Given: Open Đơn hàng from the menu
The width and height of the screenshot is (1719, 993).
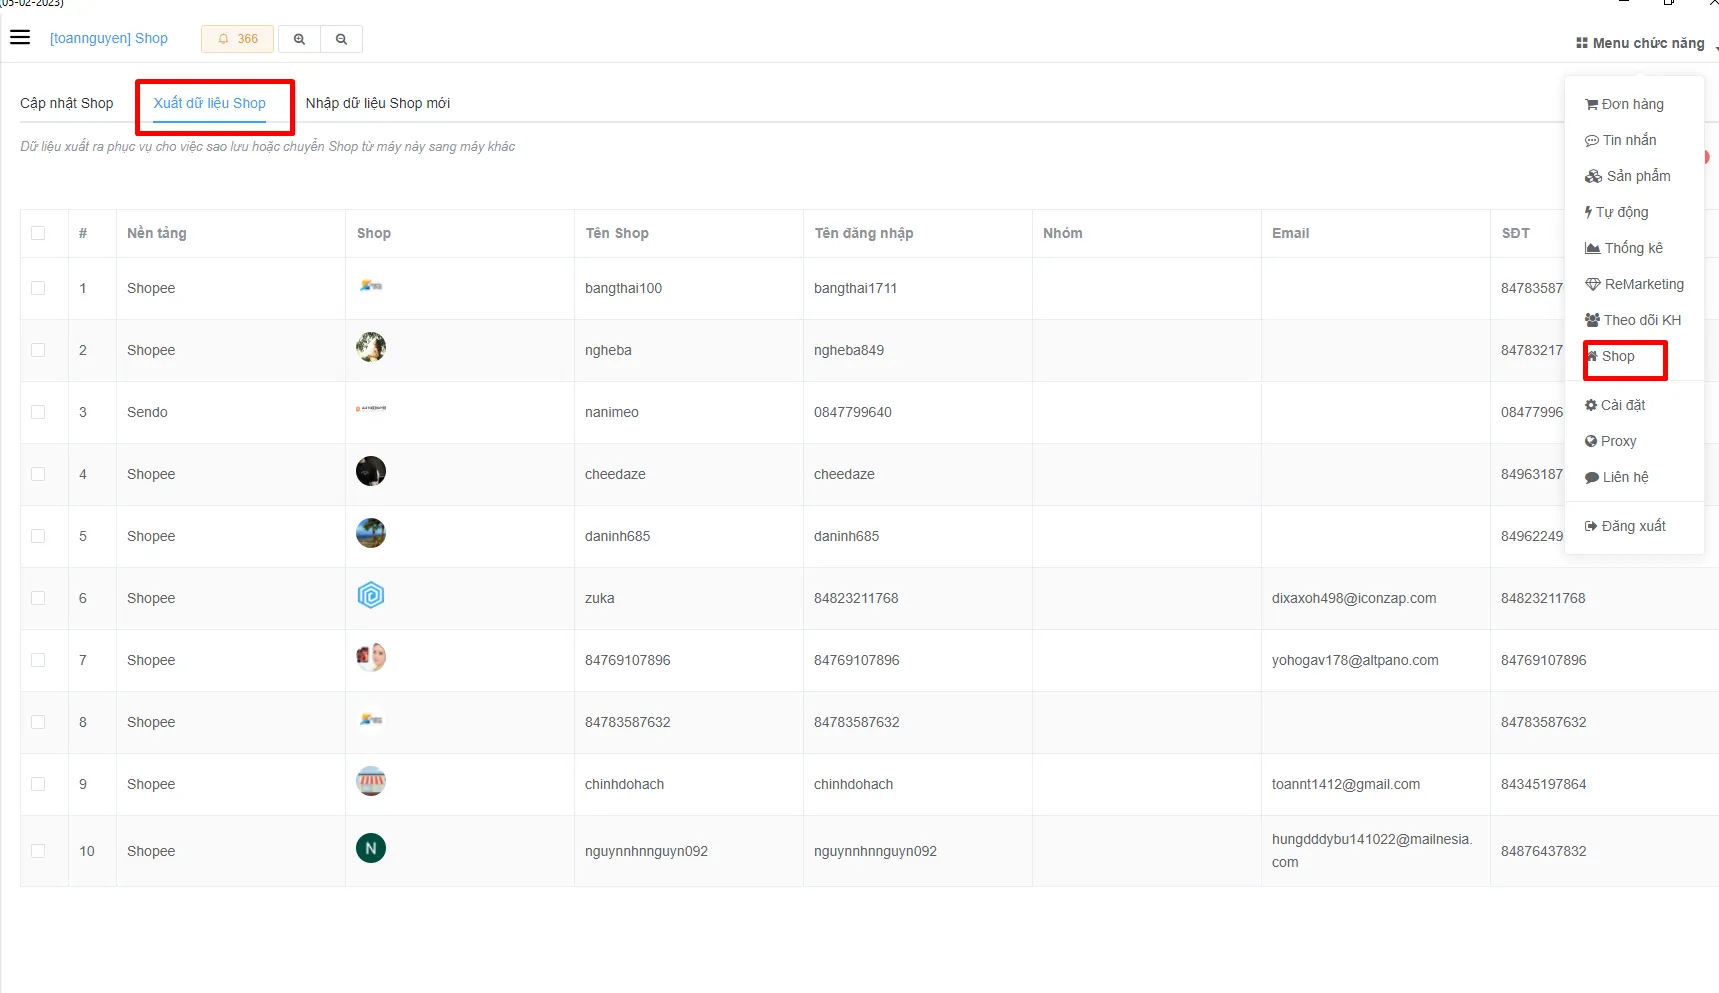Looking at the screenshot, I should [1624, 104].
